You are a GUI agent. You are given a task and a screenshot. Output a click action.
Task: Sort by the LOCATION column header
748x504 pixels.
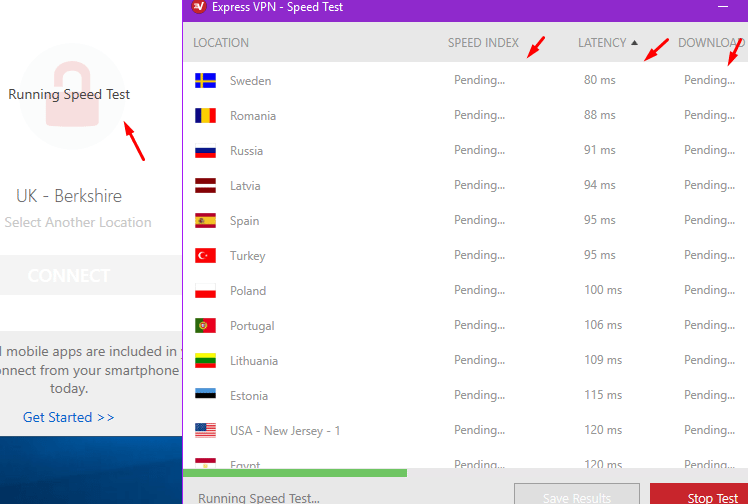pos(221,42)
